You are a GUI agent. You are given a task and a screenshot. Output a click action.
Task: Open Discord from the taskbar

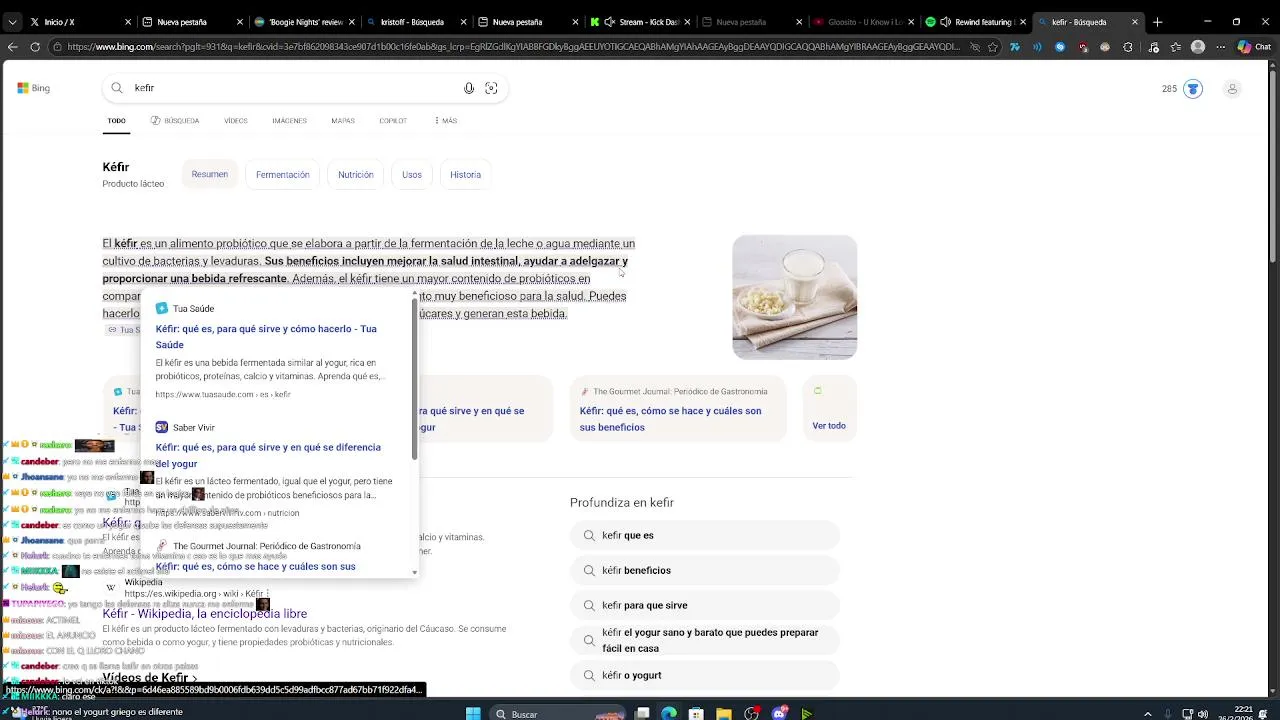[779, 713]
